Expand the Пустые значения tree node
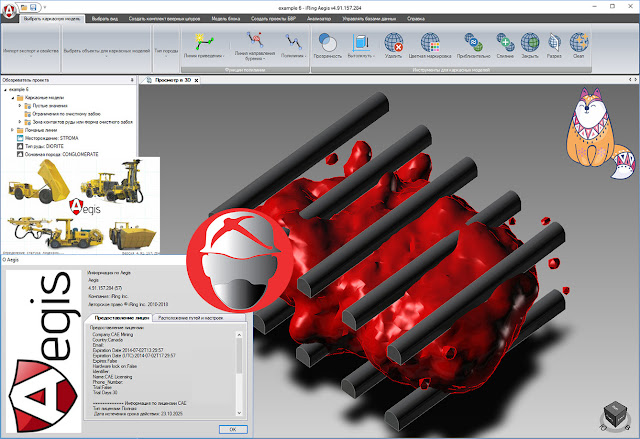 (20, 106)
